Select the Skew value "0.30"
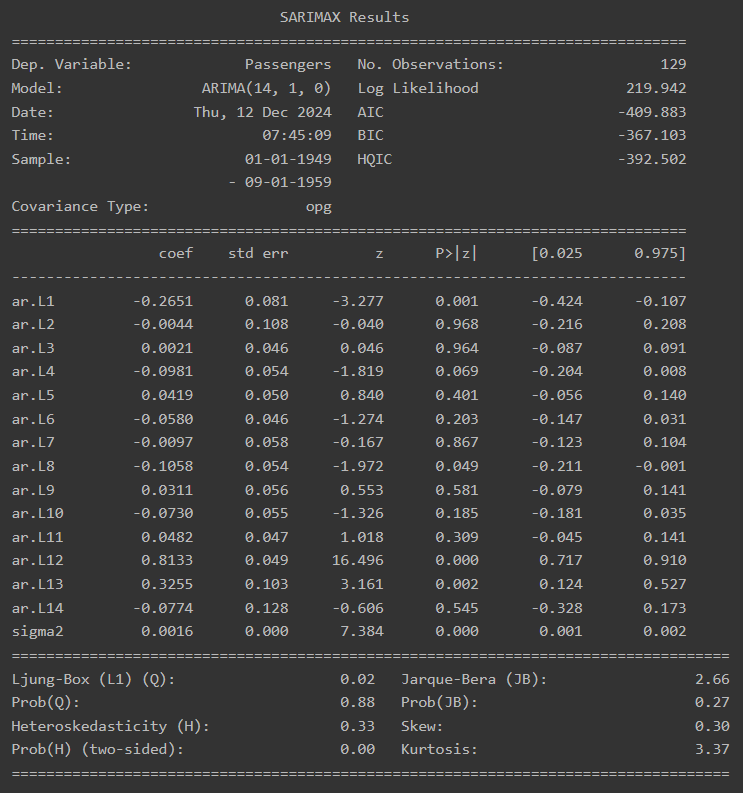Image resolution: width=743 pixels, height=793 pixels. (x=712, y=727)
